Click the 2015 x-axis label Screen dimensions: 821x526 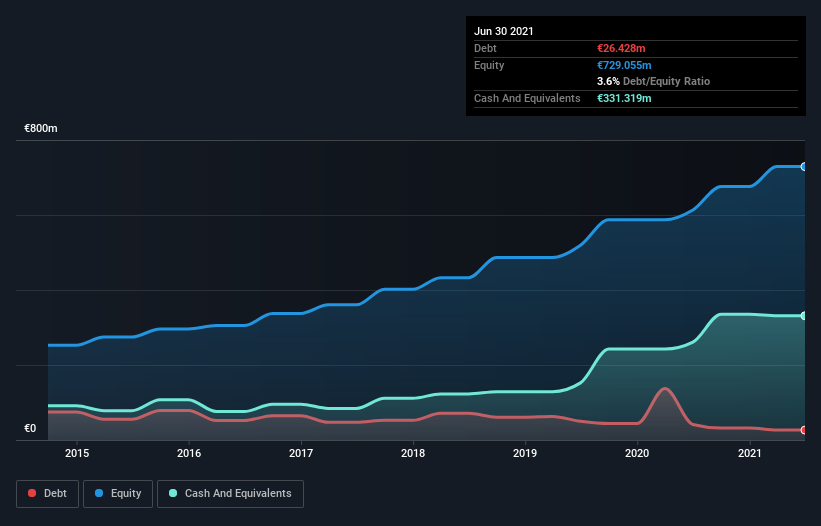click(77, 453)
